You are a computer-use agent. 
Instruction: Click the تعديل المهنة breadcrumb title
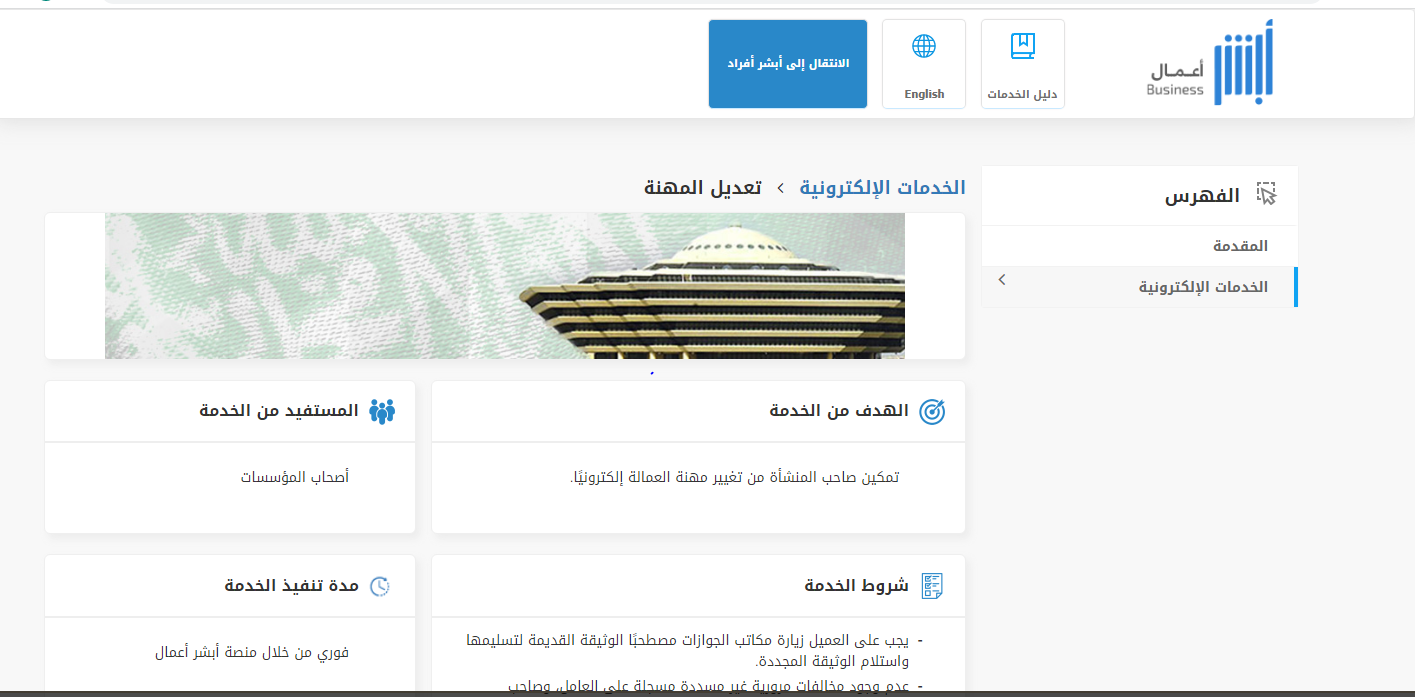coord(703,188)
